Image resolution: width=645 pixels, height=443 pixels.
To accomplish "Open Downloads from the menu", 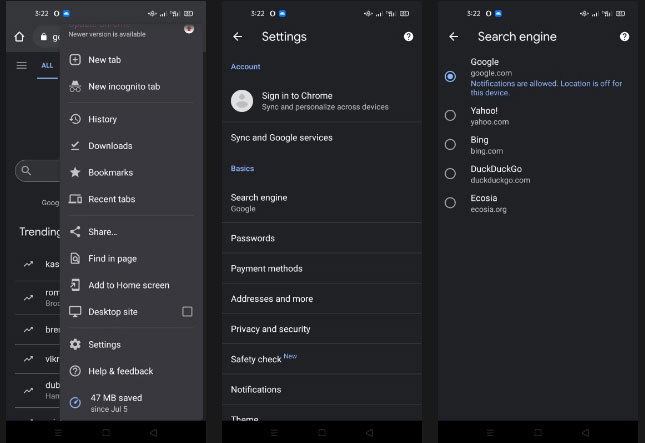I will 132,146.
